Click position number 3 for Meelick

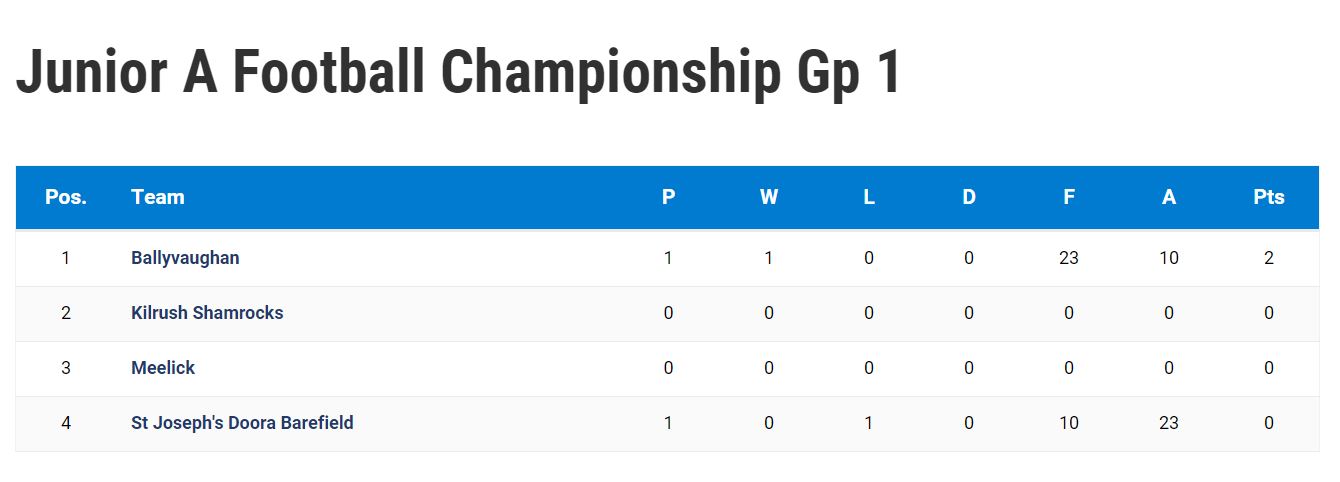click(x=66, y=368)
